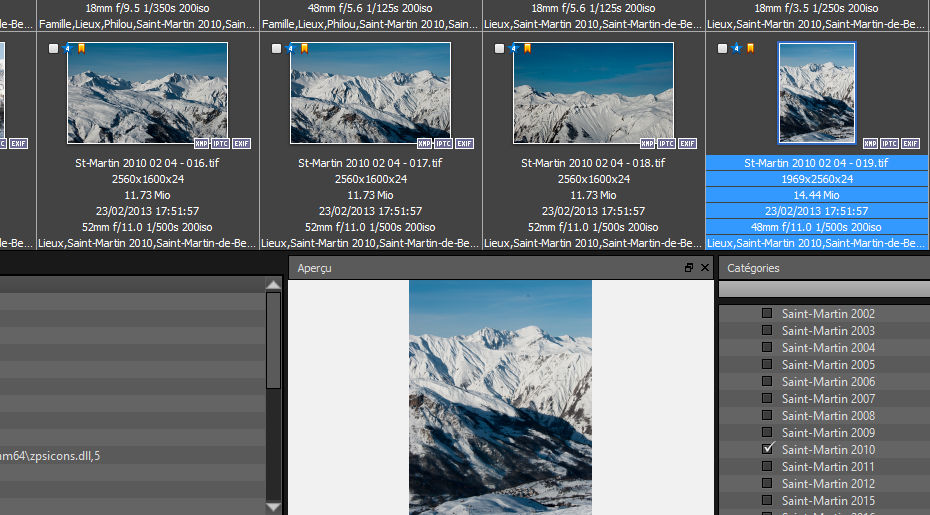Click the highlighted name 'St-Martin 2010 02 04 - 019.tif'
Screen dimensions: 930x515
pos(816,163)
